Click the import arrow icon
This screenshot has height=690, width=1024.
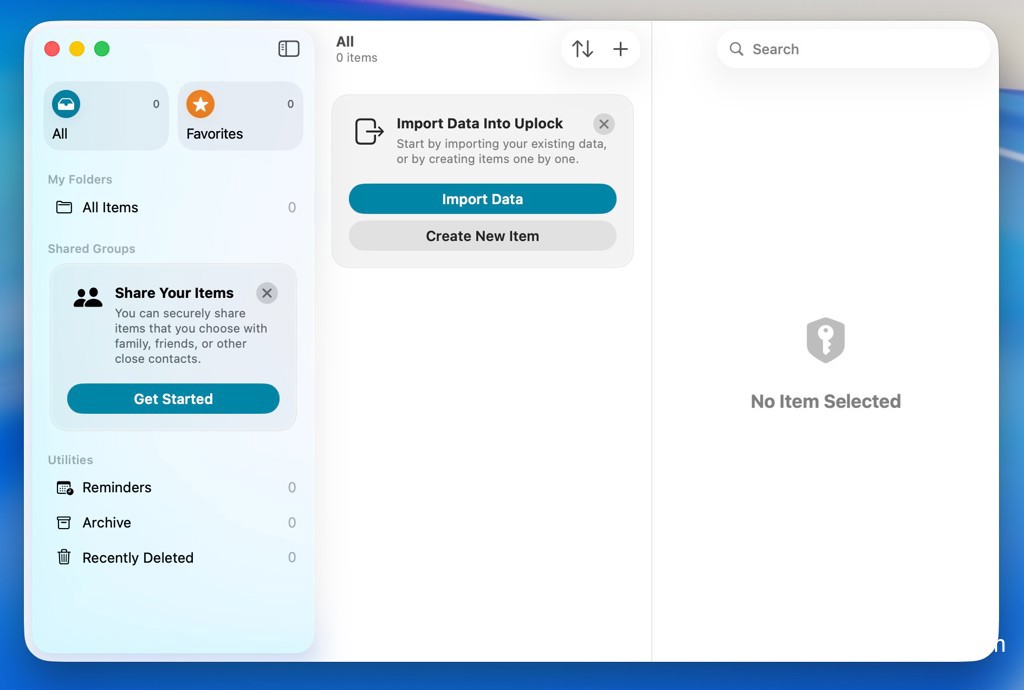tap(369, 131)
